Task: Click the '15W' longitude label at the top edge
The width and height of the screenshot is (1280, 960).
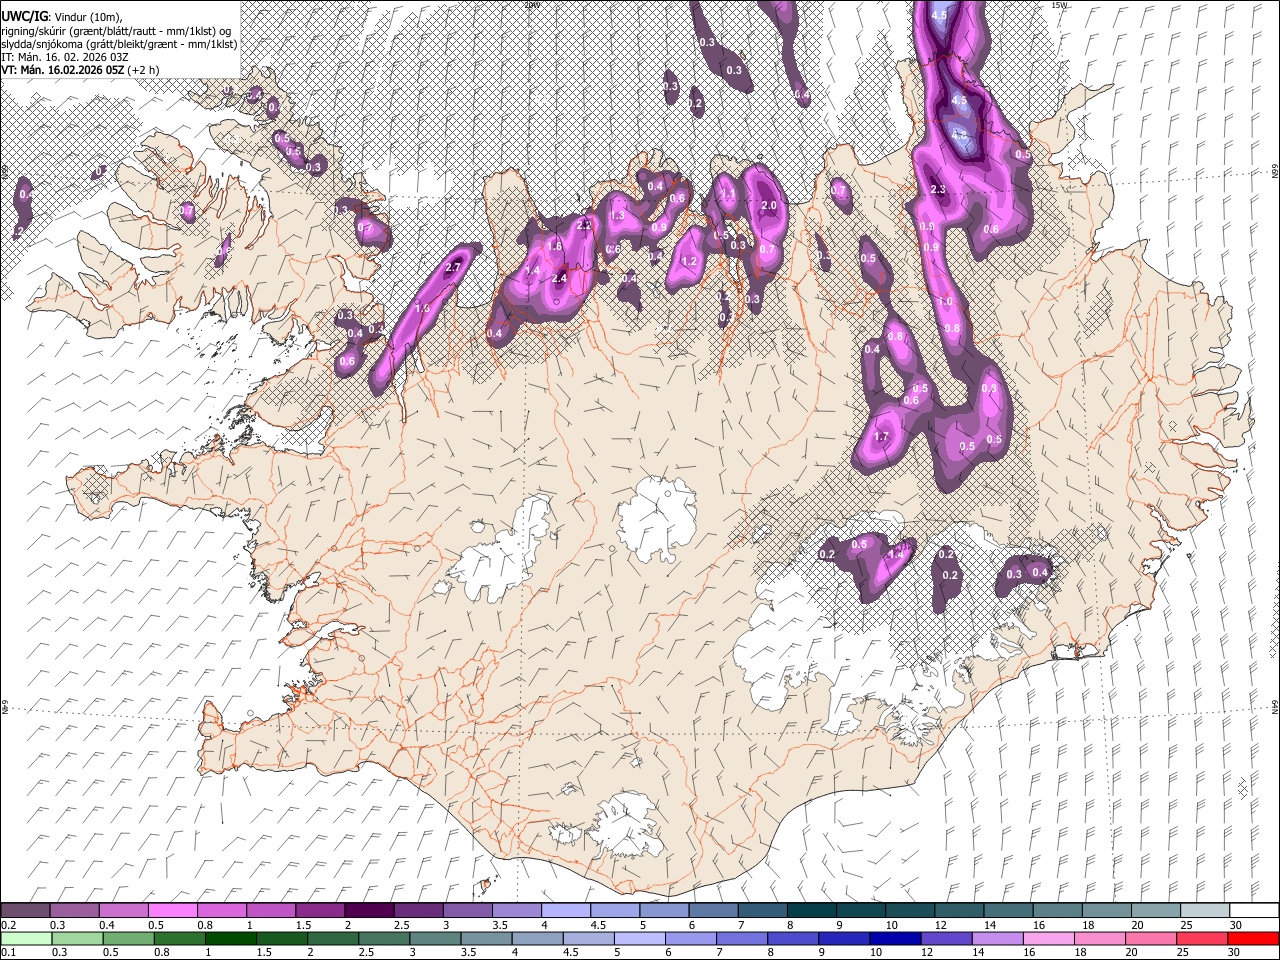Action: coord(1060,5)
